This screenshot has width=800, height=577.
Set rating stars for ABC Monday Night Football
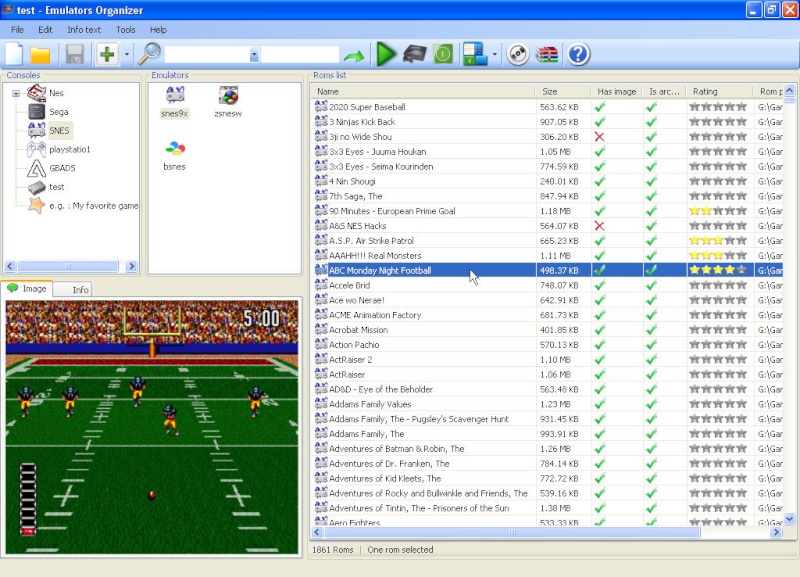click(x=718, y=270)
